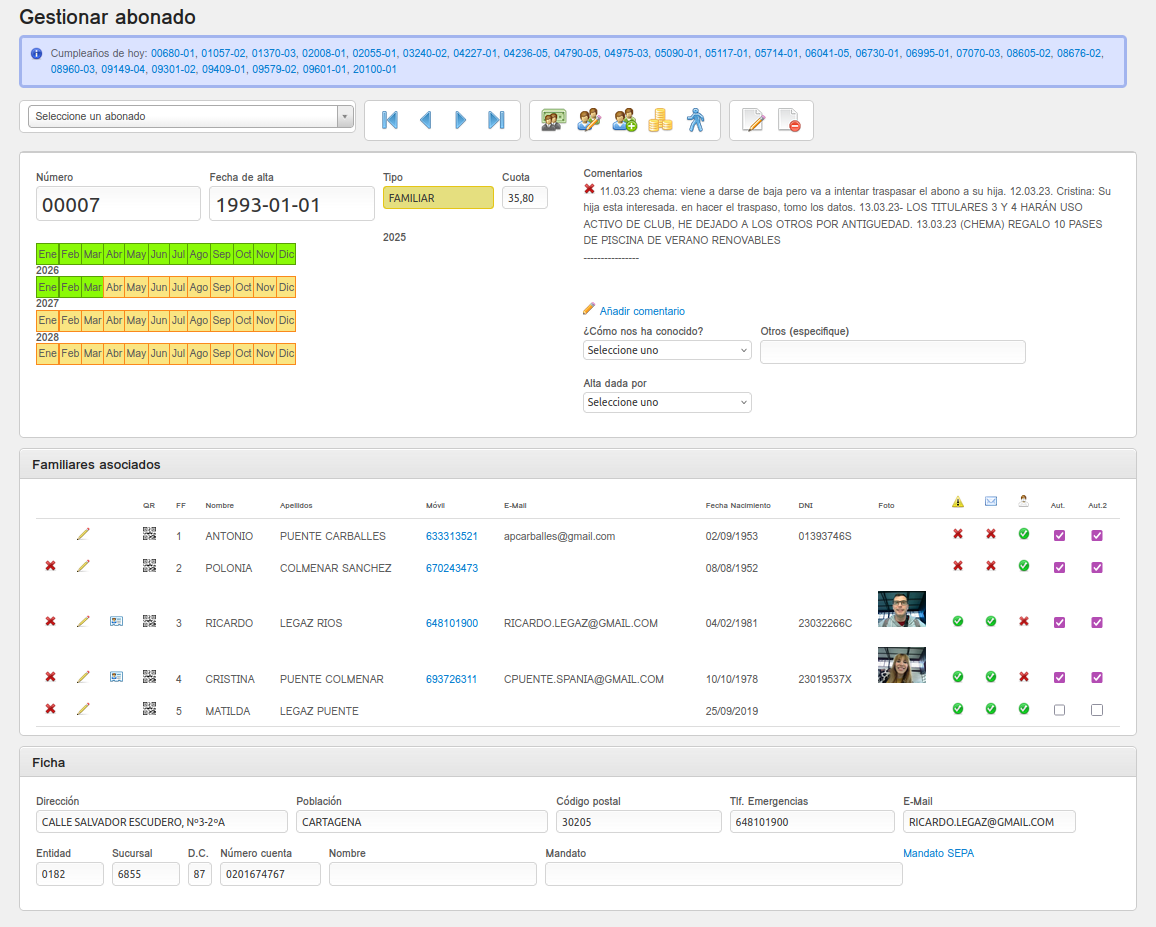Uncheck the Aut. checkbox for RICARDO
The height and width of the screenshot is (927, 1156).
point(1060,622)
